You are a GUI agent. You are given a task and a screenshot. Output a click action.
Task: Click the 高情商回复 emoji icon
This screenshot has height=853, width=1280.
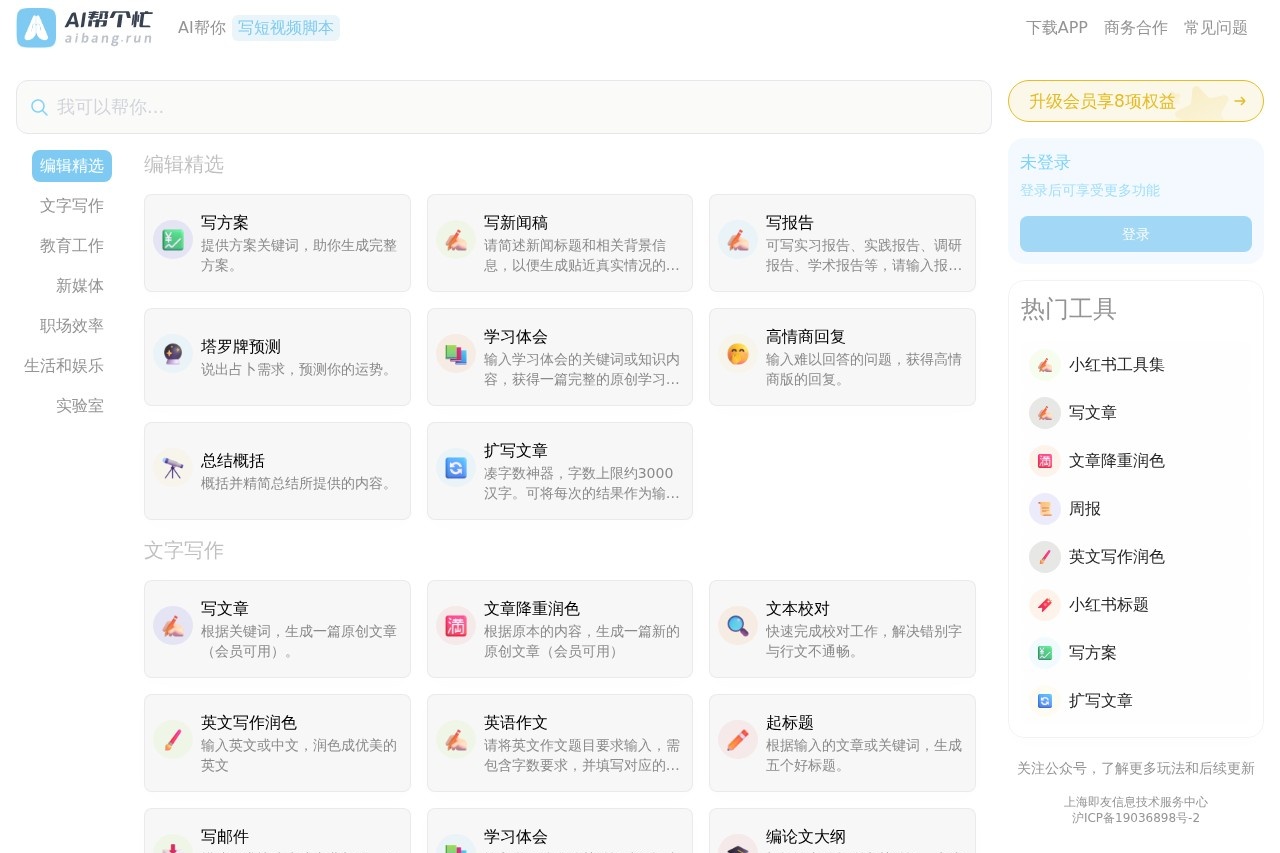tap(737, 354)
